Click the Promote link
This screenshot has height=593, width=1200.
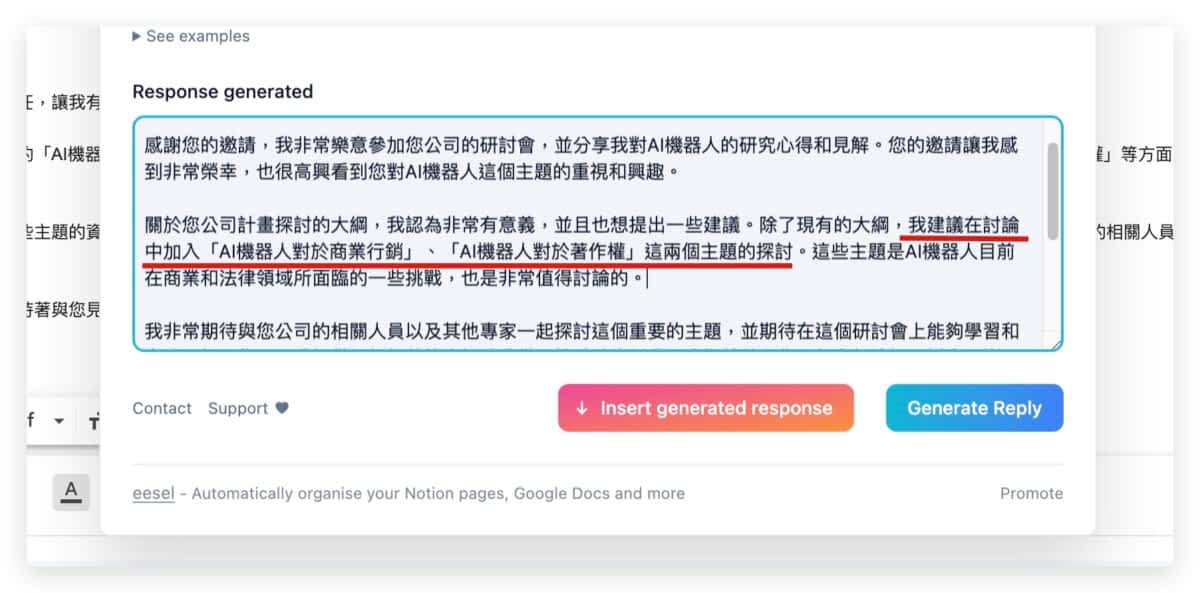[x=1031, y=493]
